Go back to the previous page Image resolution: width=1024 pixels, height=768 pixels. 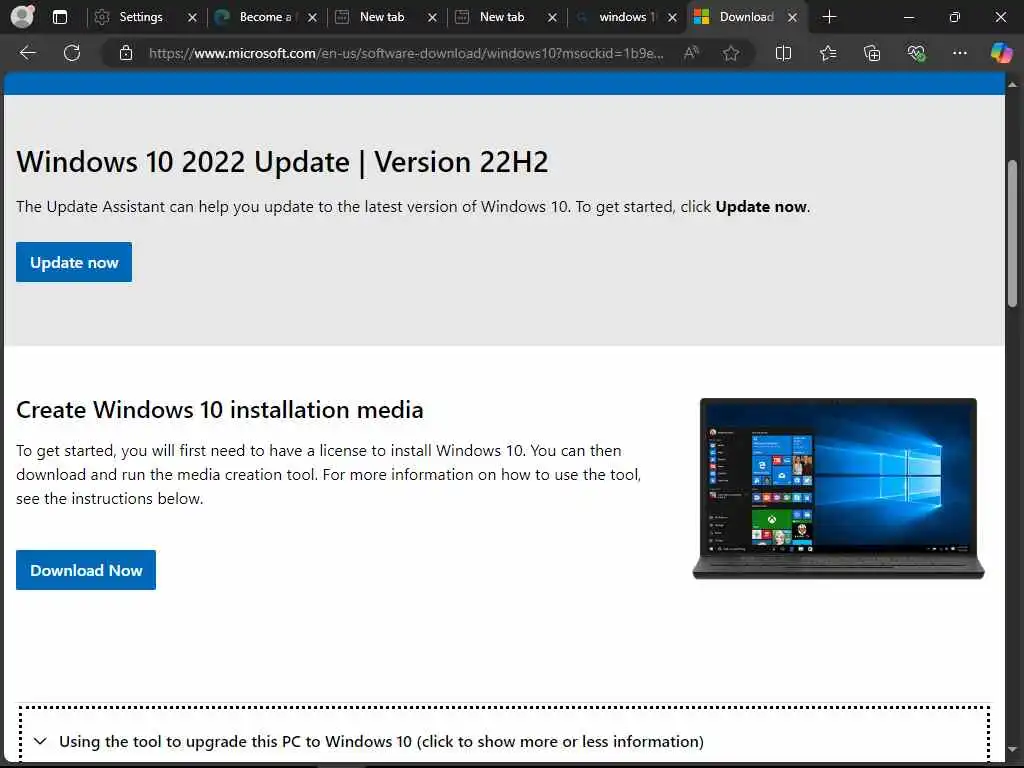(x=27, y=53)
